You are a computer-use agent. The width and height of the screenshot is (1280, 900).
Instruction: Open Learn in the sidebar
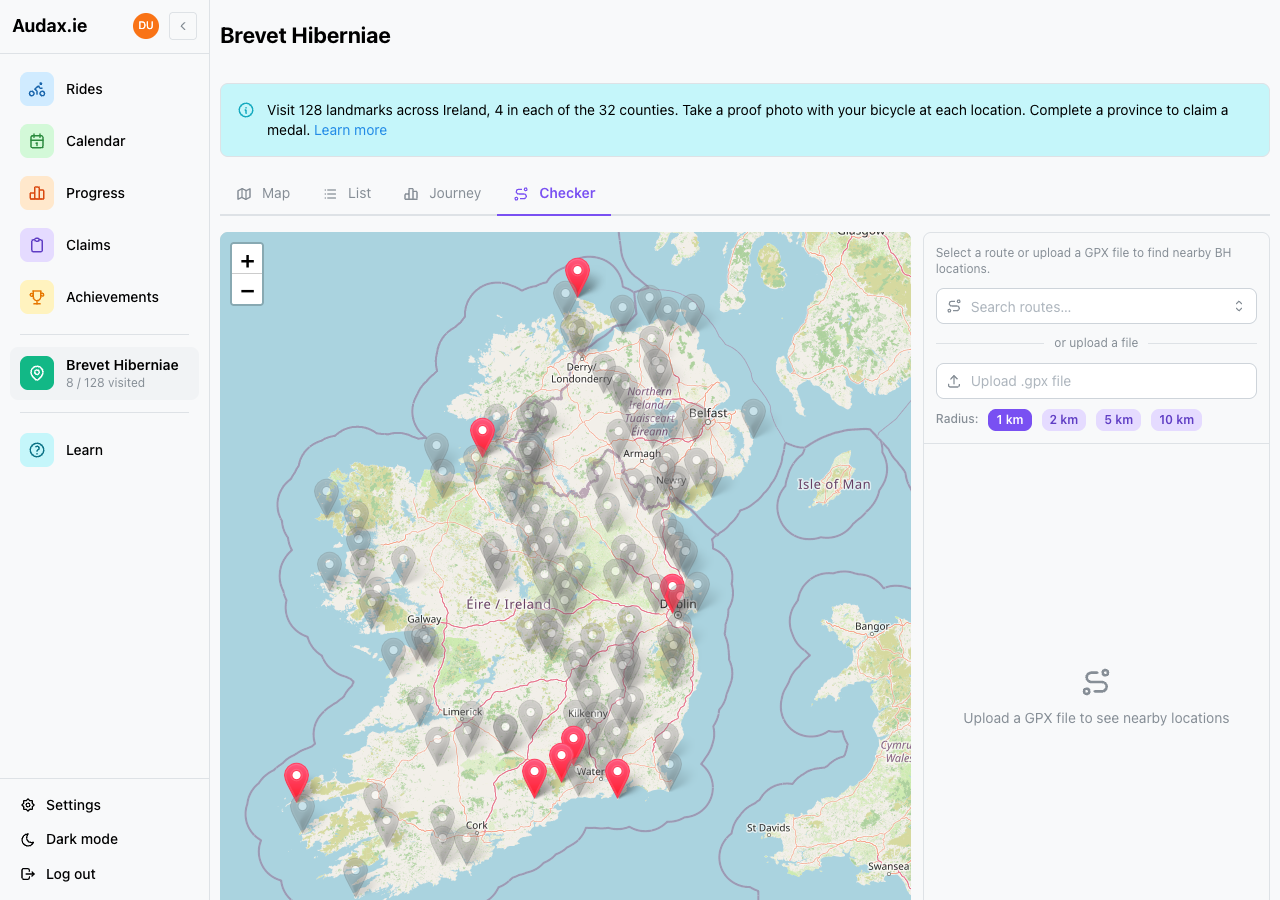point(104,450)
